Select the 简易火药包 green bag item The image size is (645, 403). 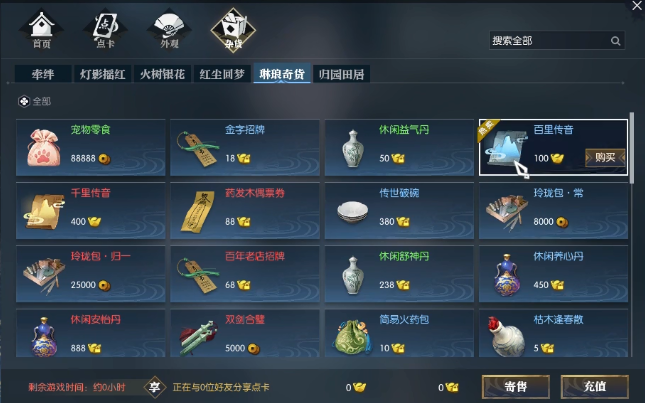[x=399, y=333]
